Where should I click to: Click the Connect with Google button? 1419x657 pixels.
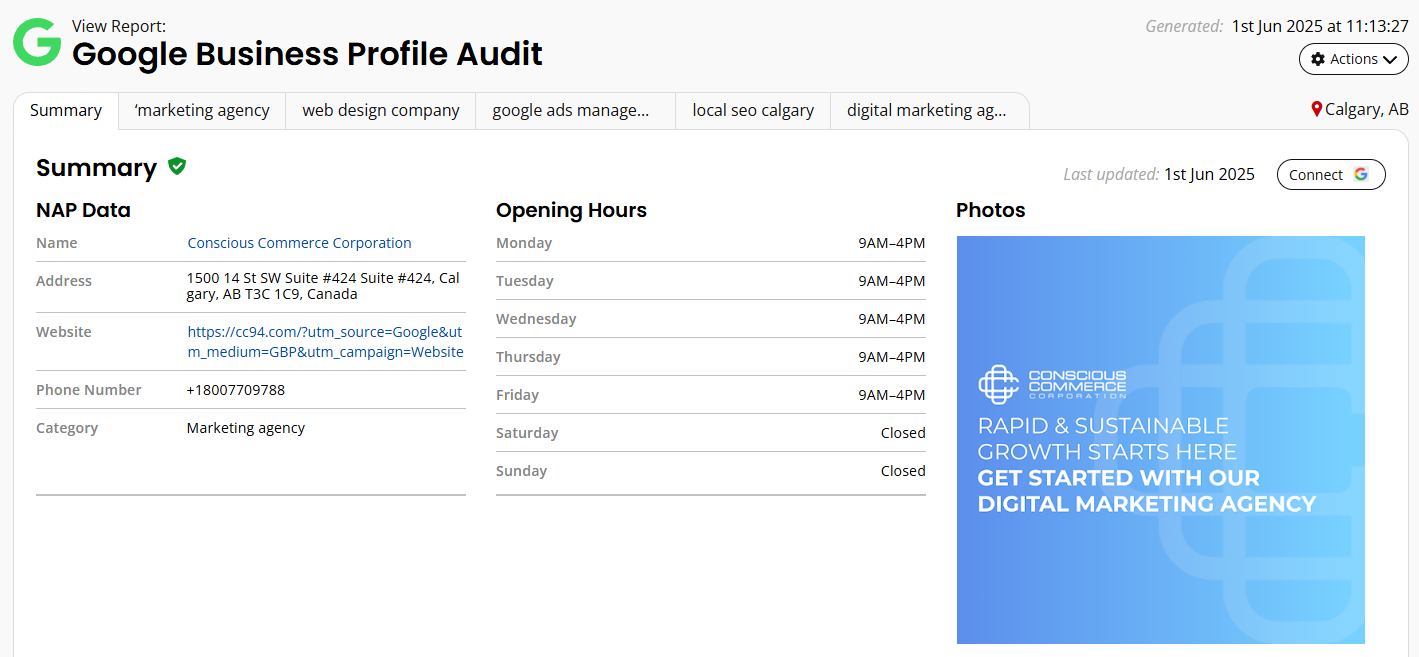click(x=1331, y=174)
